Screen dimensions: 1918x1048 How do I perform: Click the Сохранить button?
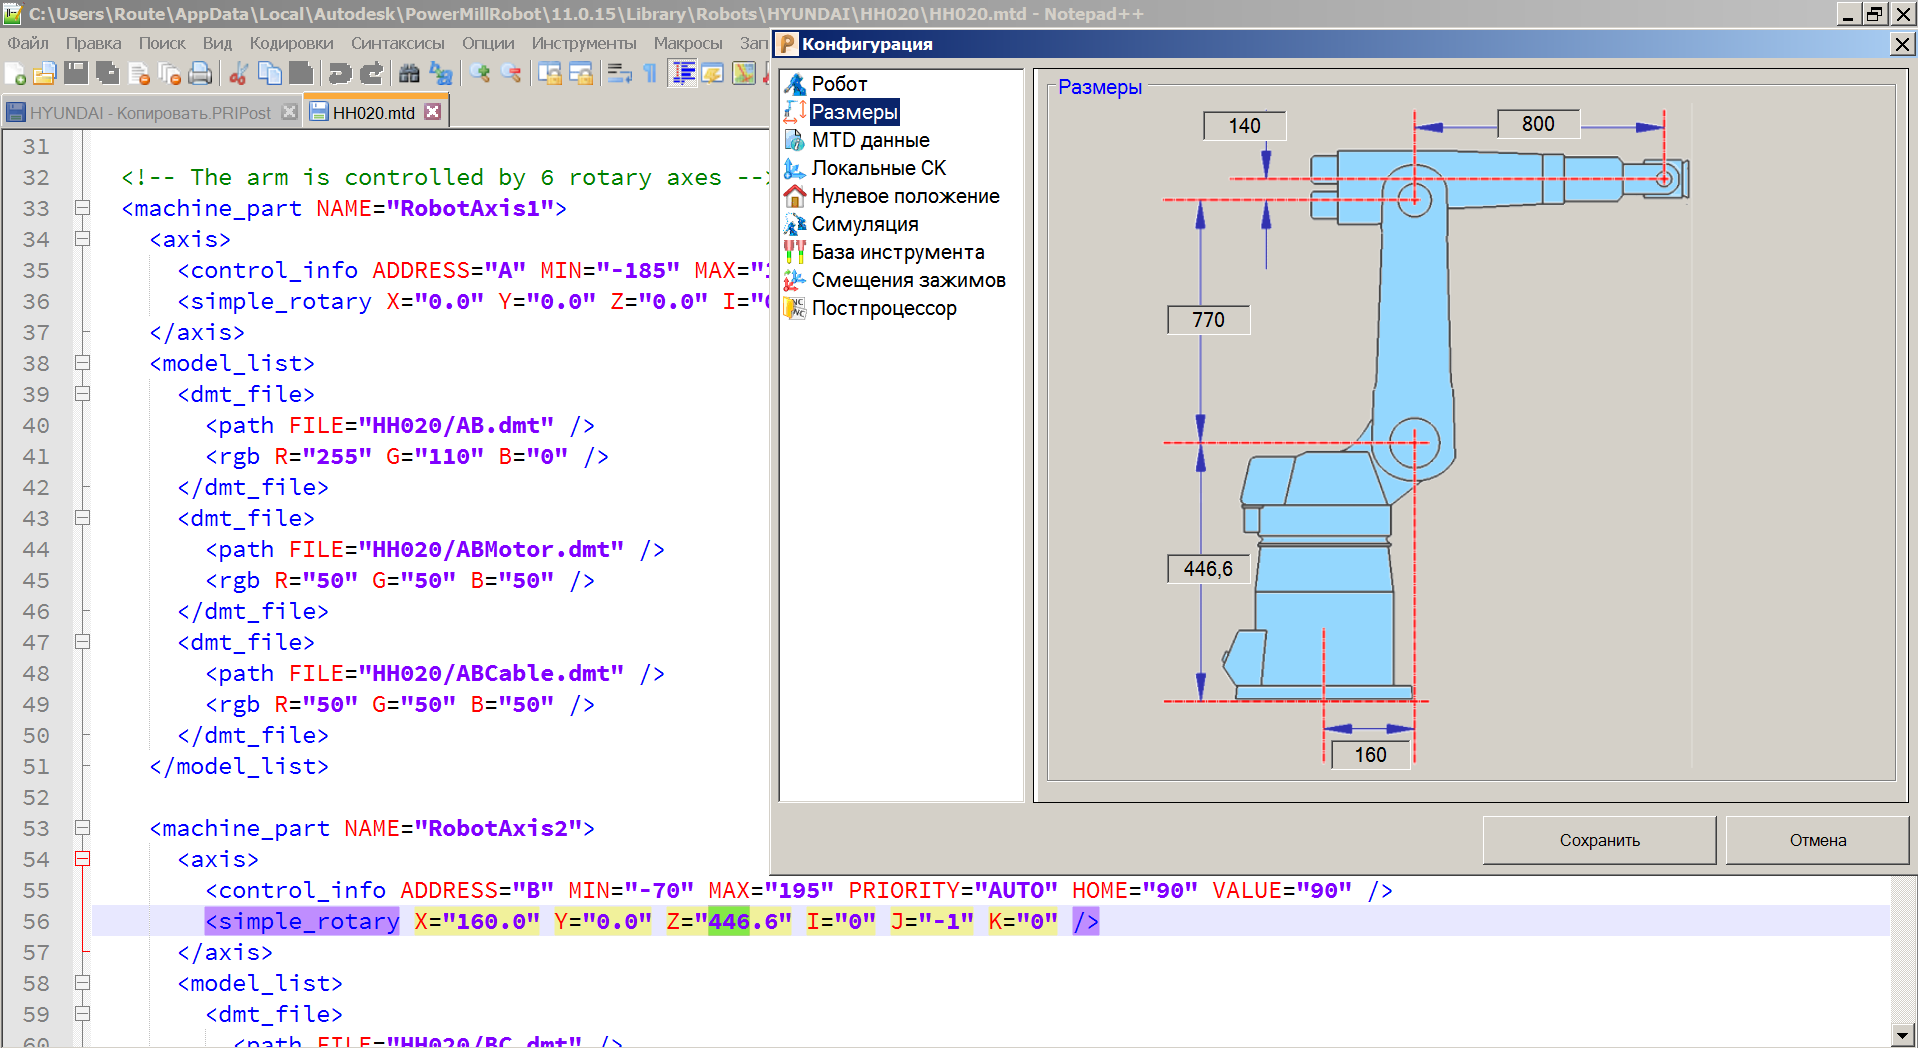pyautogui.click(x=1598, y=840)
